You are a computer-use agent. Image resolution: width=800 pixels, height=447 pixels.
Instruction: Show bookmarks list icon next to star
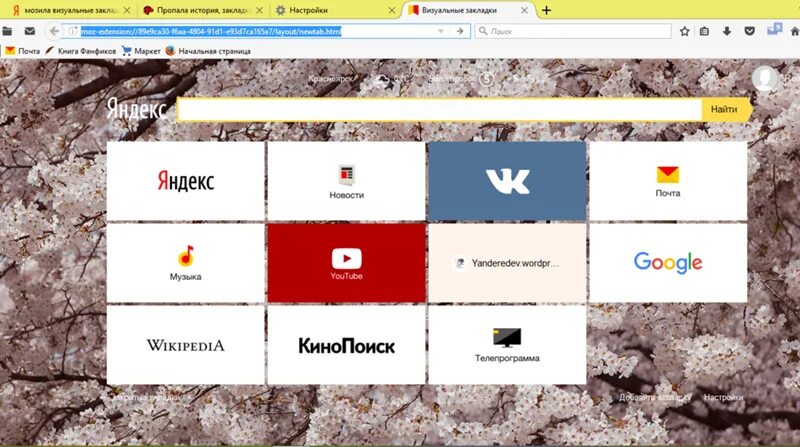click(x=705, y=31)
